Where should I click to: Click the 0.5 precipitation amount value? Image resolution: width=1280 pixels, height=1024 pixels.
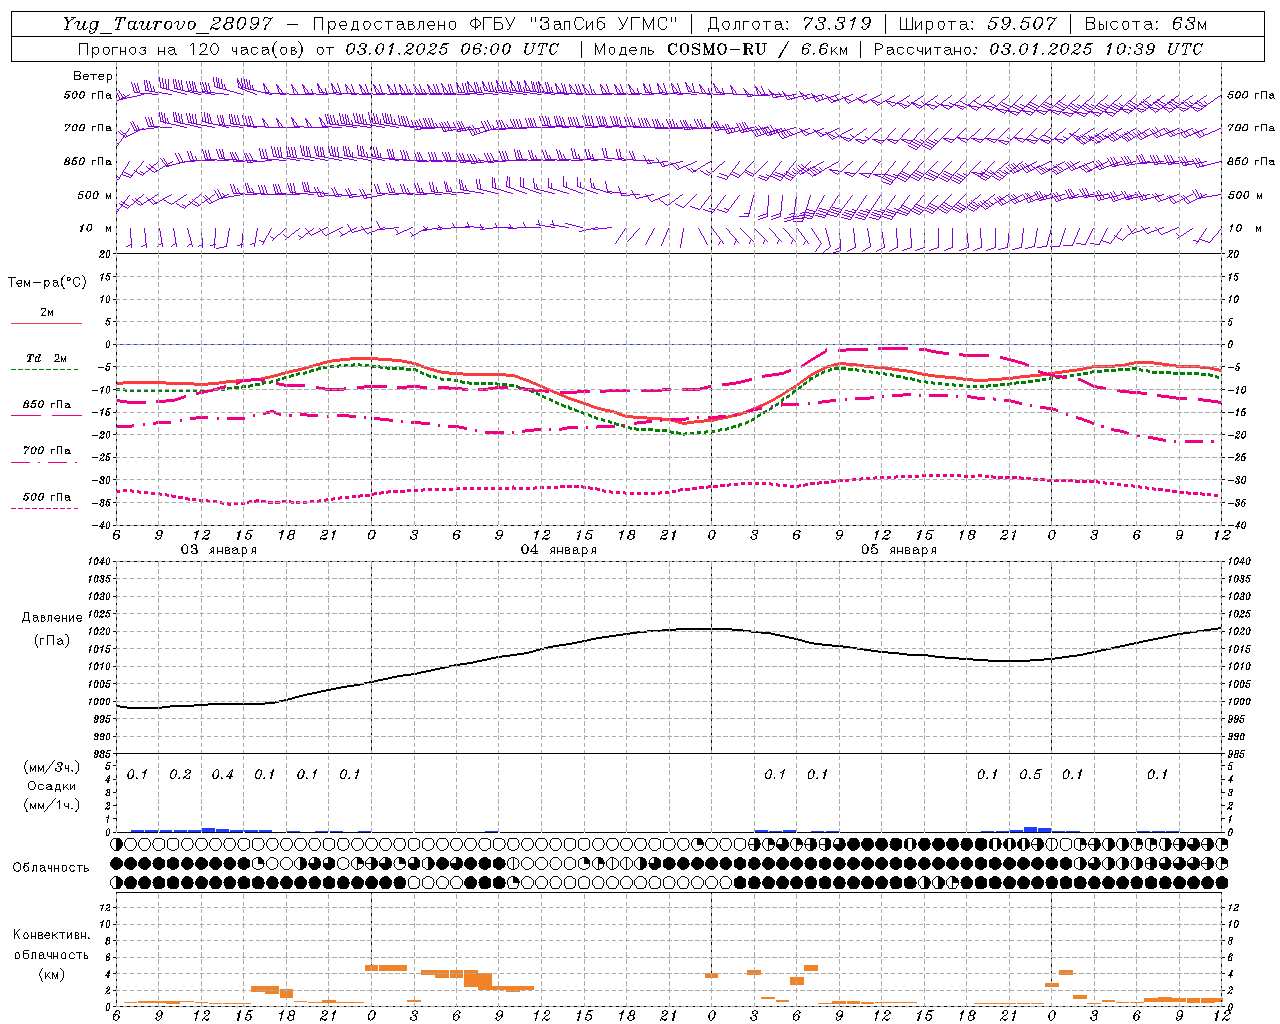(1030, 774)
